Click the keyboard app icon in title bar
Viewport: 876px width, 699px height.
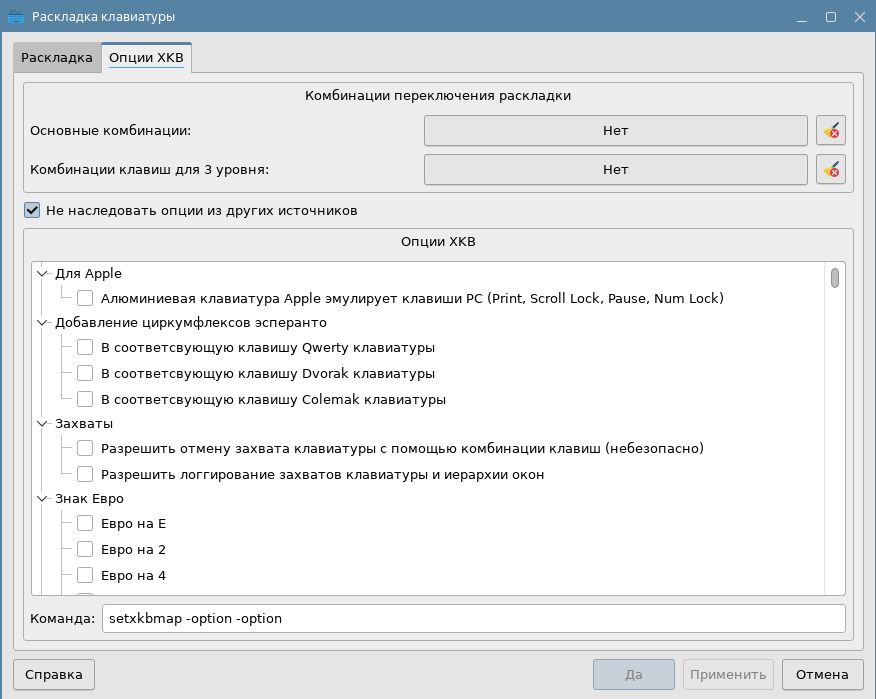coord(15,17)
